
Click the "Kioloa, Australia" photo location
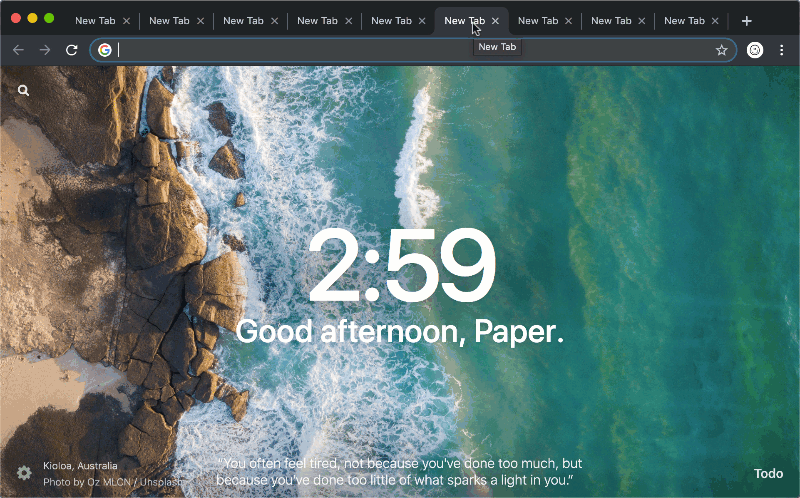point(80,466)
